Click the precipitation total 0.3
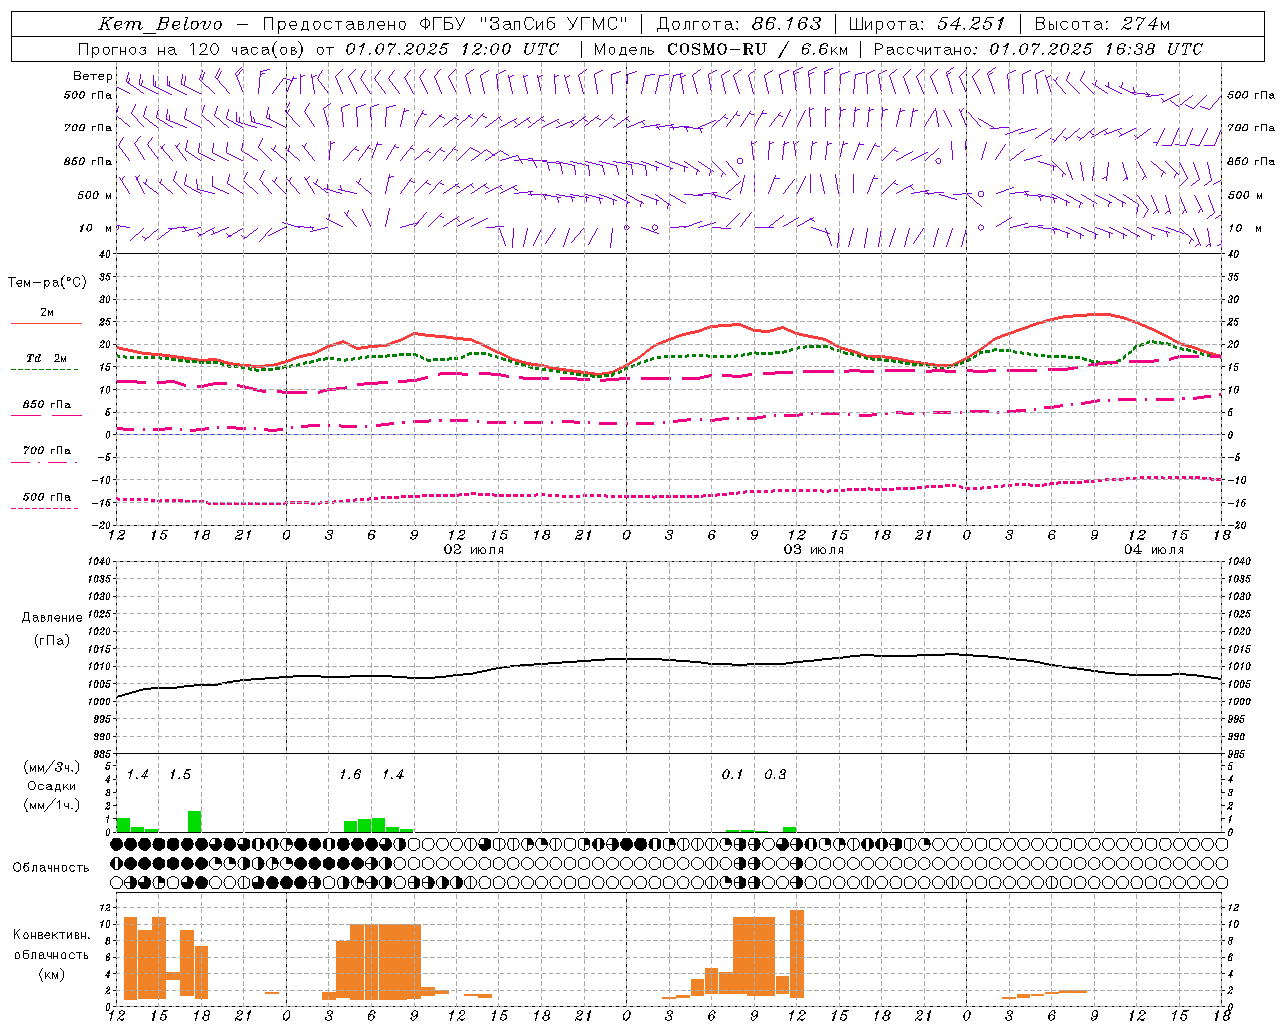Screen dimensions: 1280x1024 775,775
